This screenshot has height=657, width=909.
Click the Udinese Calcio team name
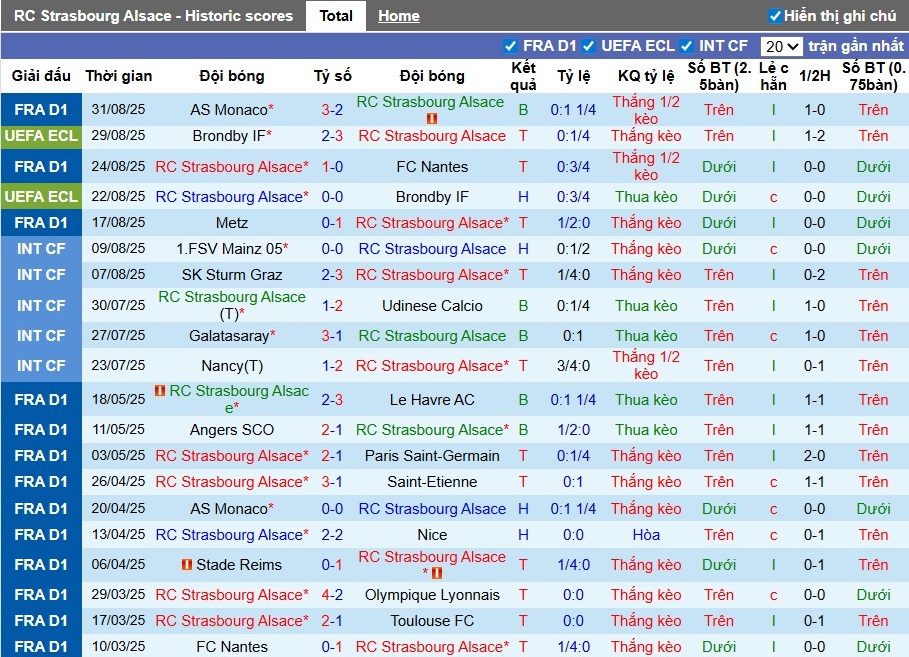(432, 306)
